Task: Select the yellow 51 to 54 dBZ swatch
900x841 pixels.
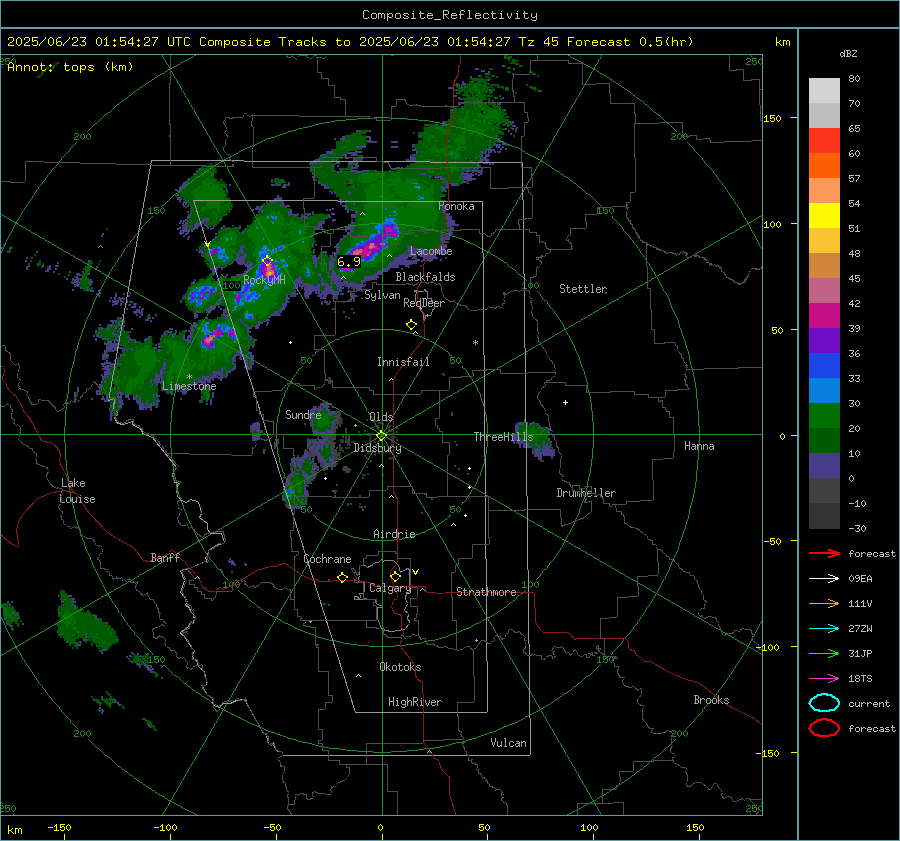Action: [x=824, y=216]
